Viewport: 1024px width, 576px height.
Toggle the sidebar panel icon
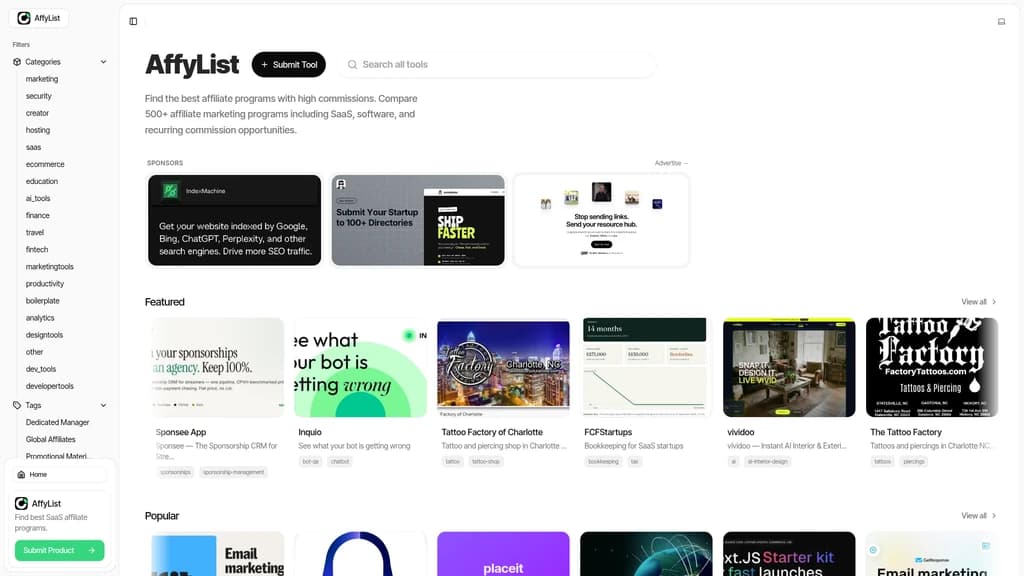(133, 22)
